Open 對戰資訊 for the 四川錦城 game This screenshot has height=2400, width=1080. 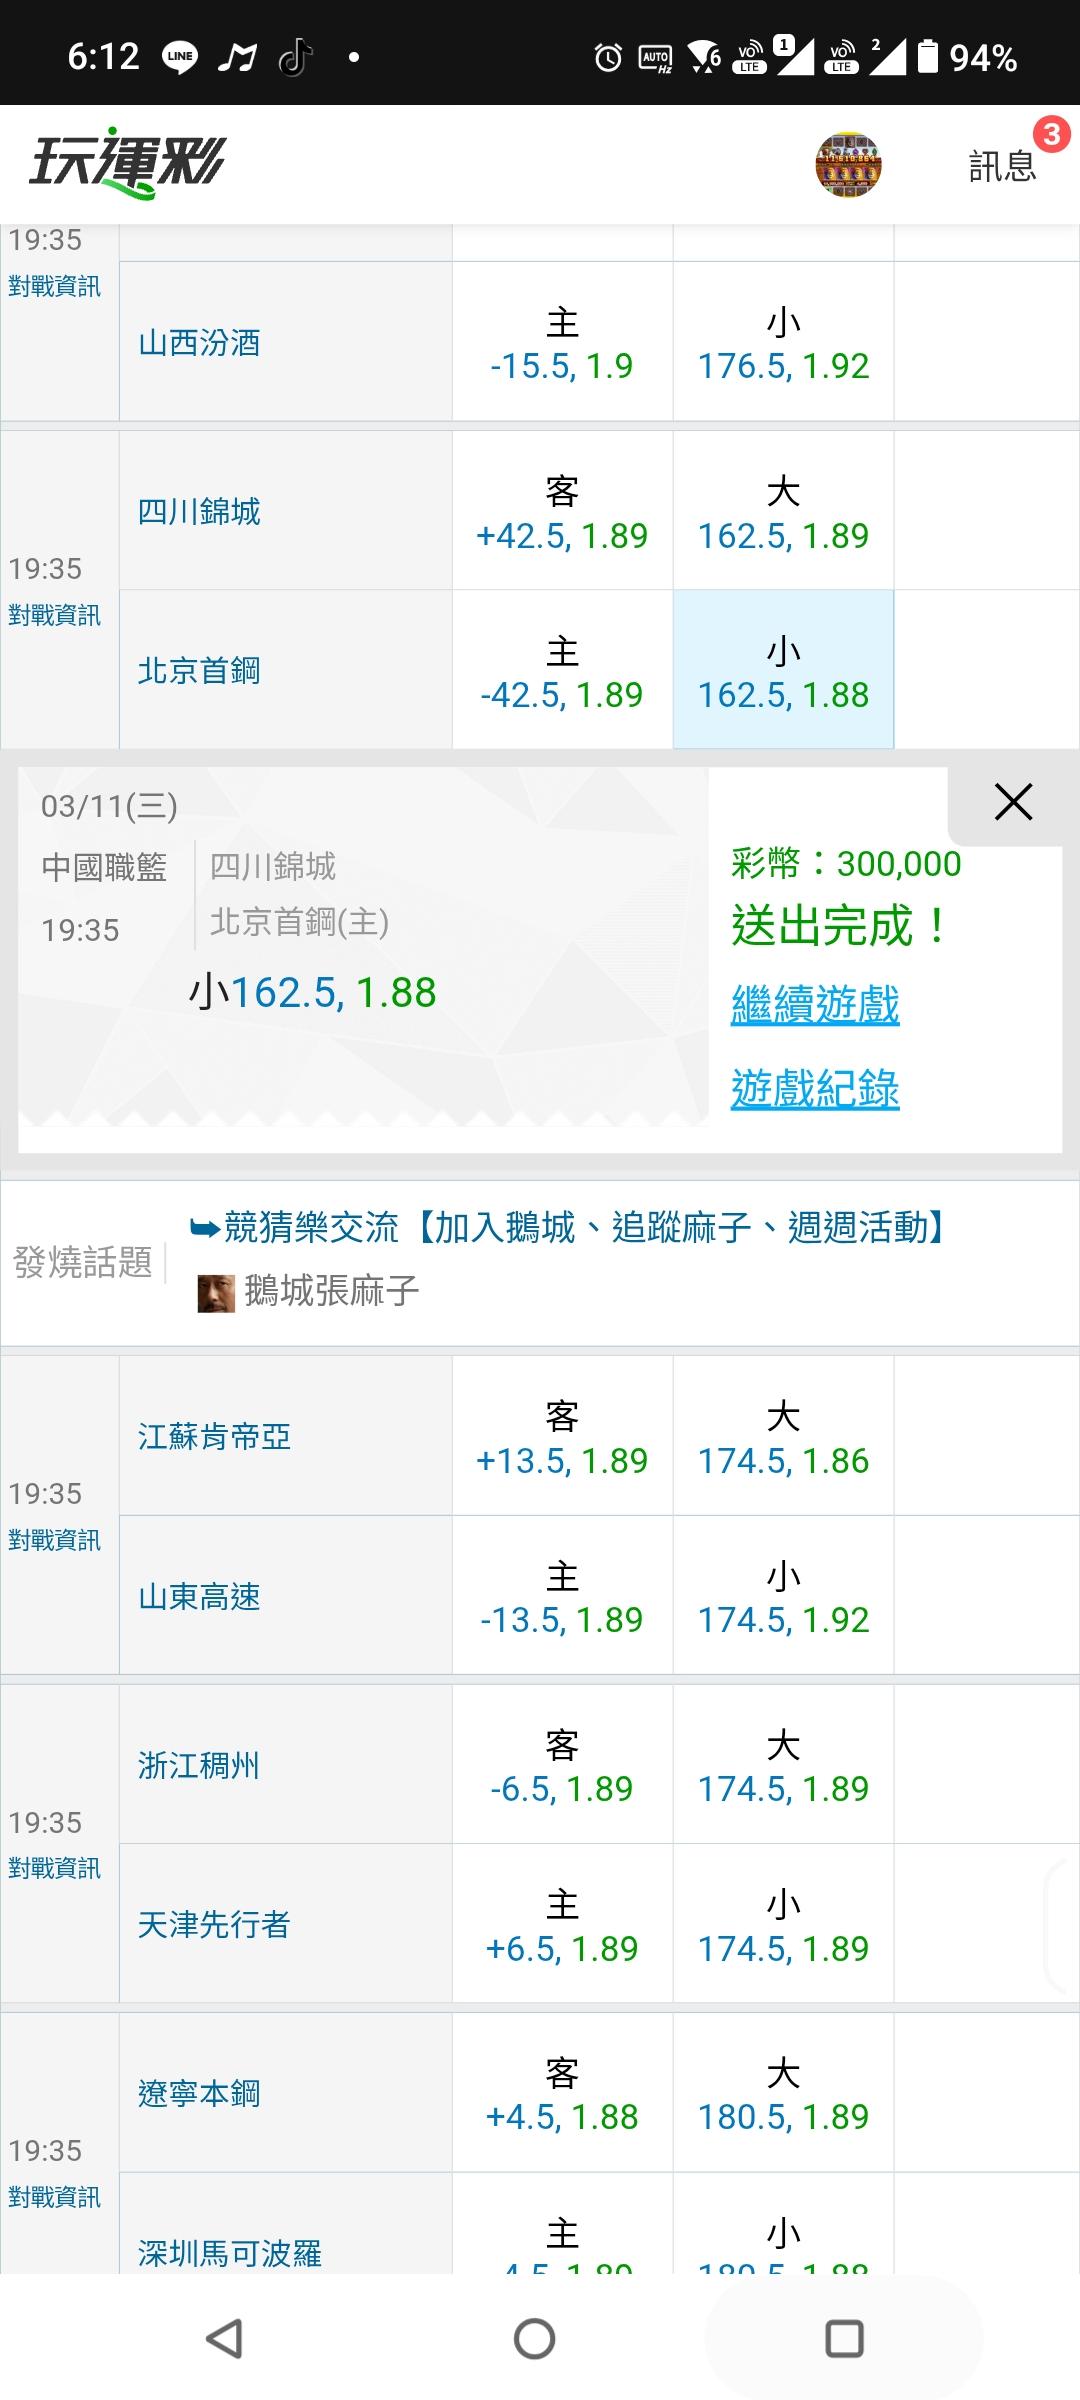coord(55,615)
